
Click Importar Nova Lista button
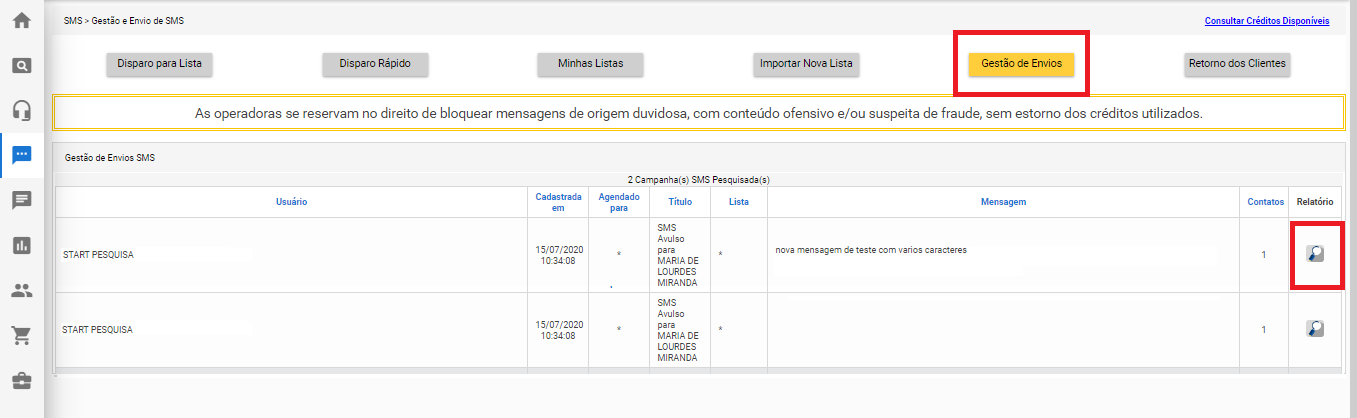pyautogui.click(x=806, y=64)
